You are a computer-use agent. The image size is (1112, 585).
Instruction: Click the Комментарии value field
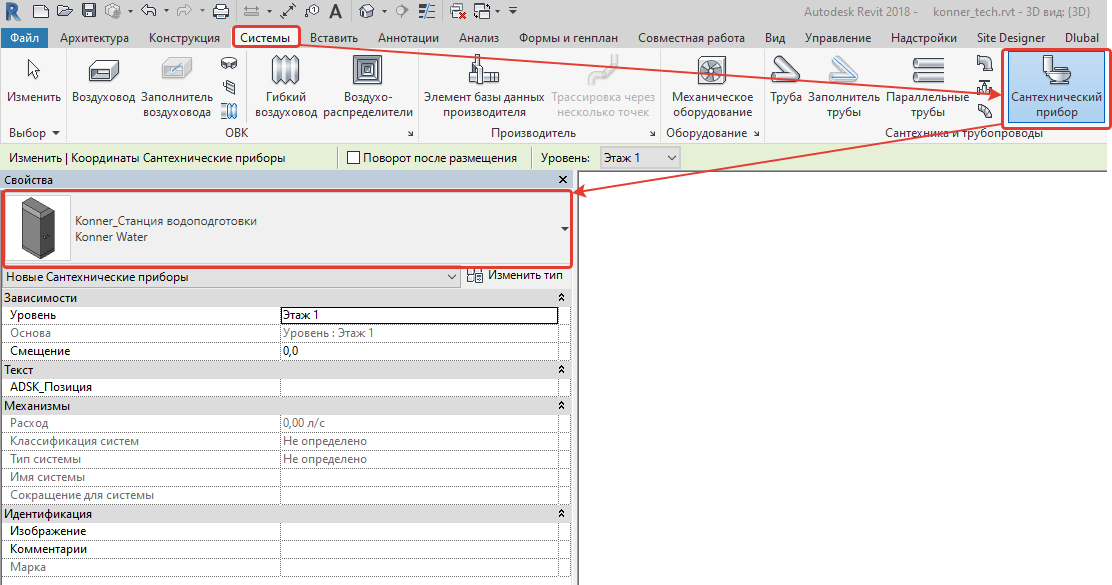pyautogui.click(x=419, y=549)
